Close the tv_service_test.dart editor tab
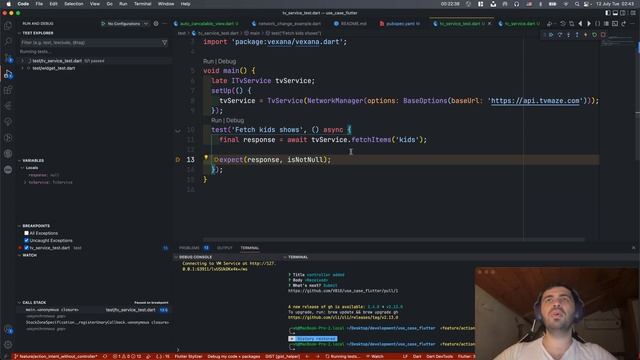Image resolution: width=640 pixels, height=360 pixels. click(489, 24)
